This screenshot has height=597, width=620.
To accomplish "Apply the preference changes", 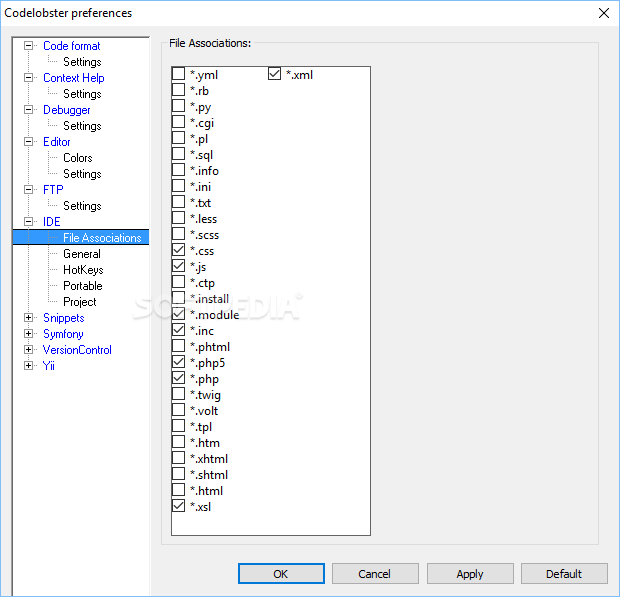I will click(x=470, y=573).
